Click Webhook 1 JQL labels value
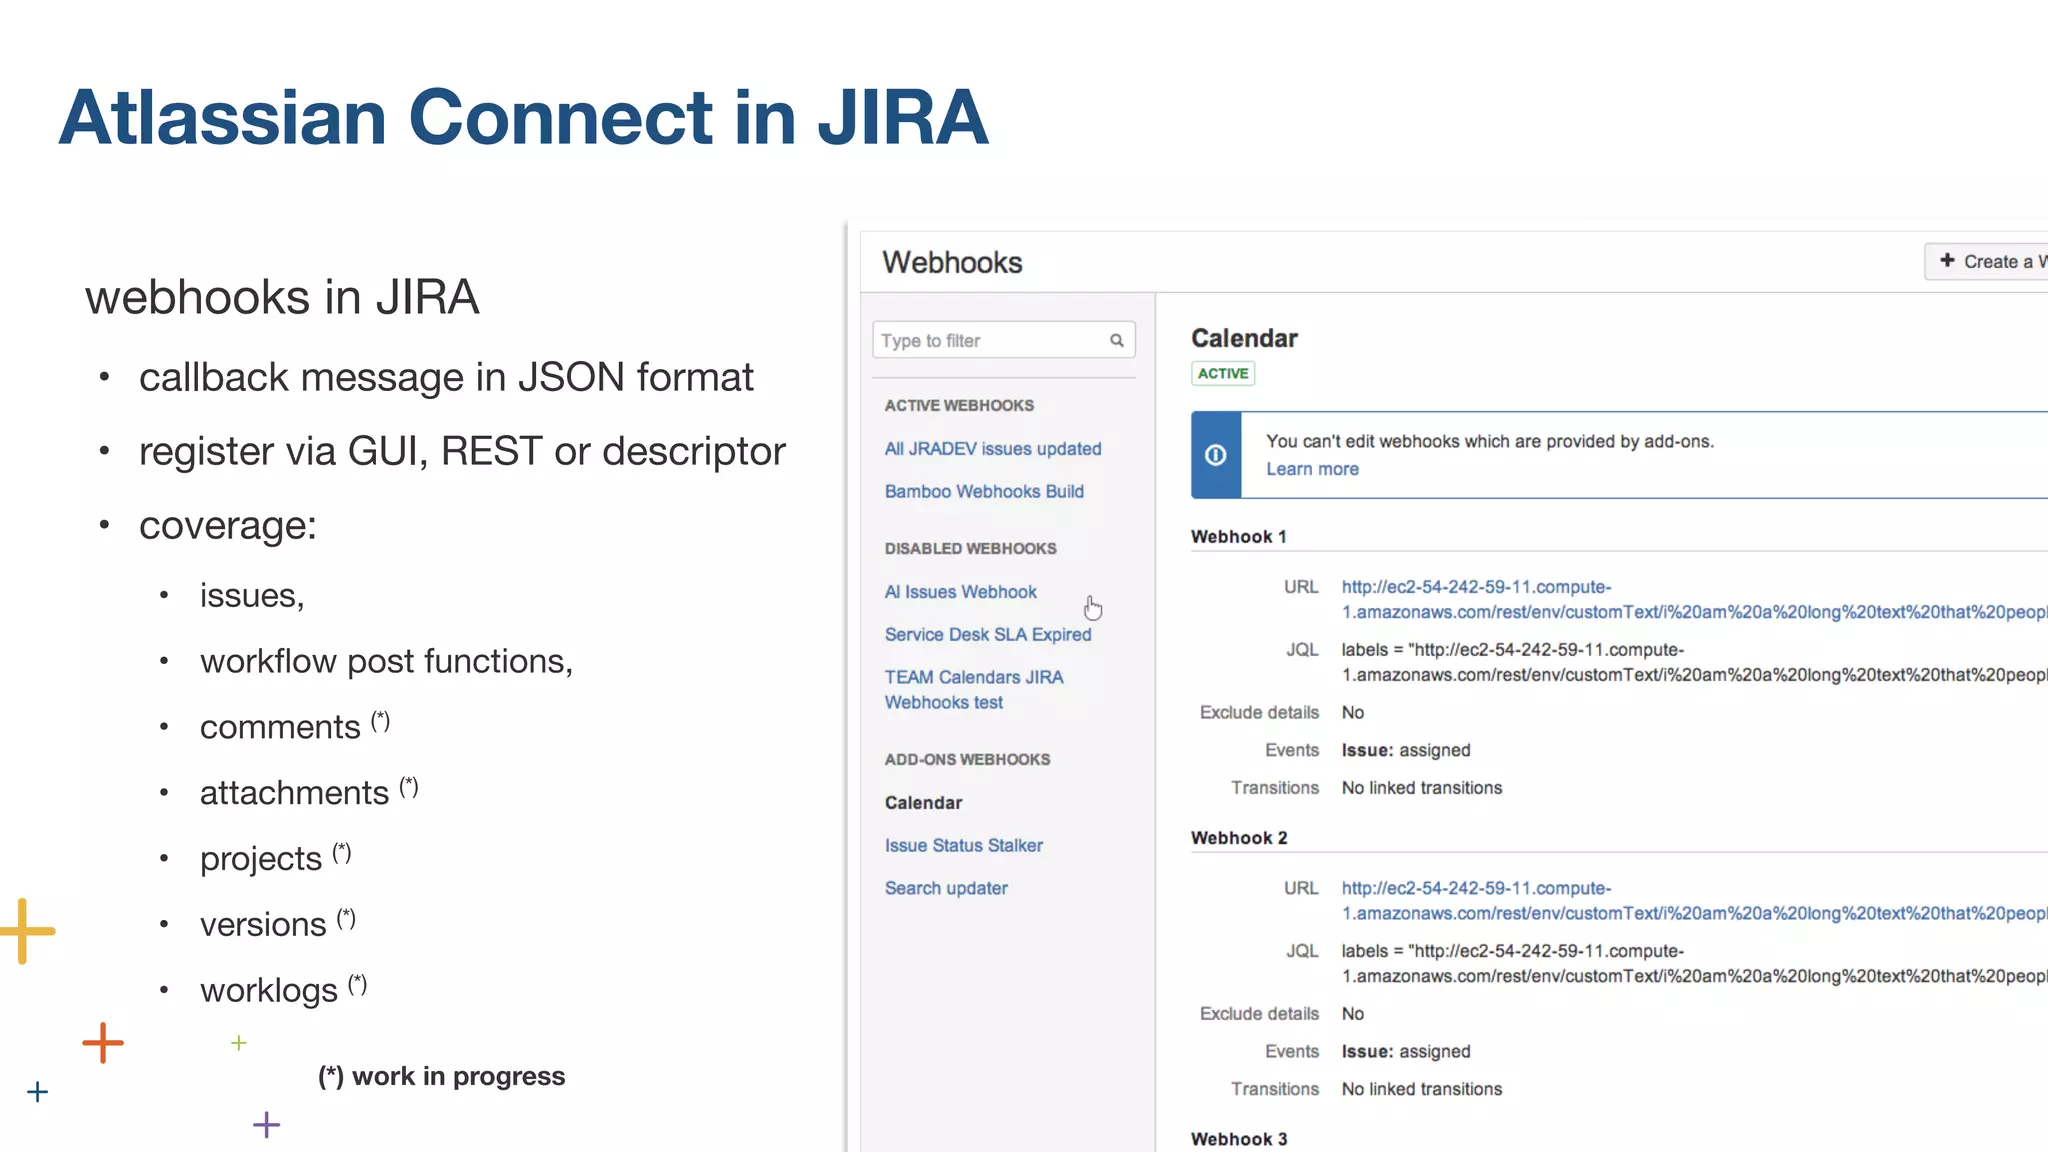The image size is (2048, 1152). 1694,662
